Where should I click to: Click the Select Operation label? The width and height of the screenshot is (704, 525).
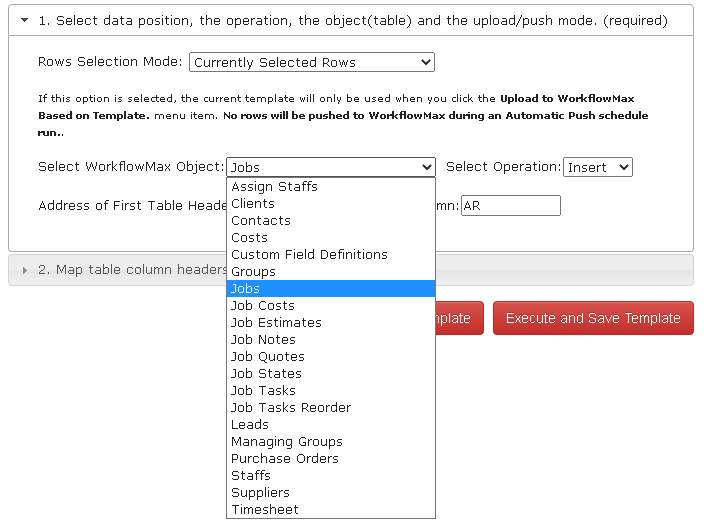(x=503, y=167)
